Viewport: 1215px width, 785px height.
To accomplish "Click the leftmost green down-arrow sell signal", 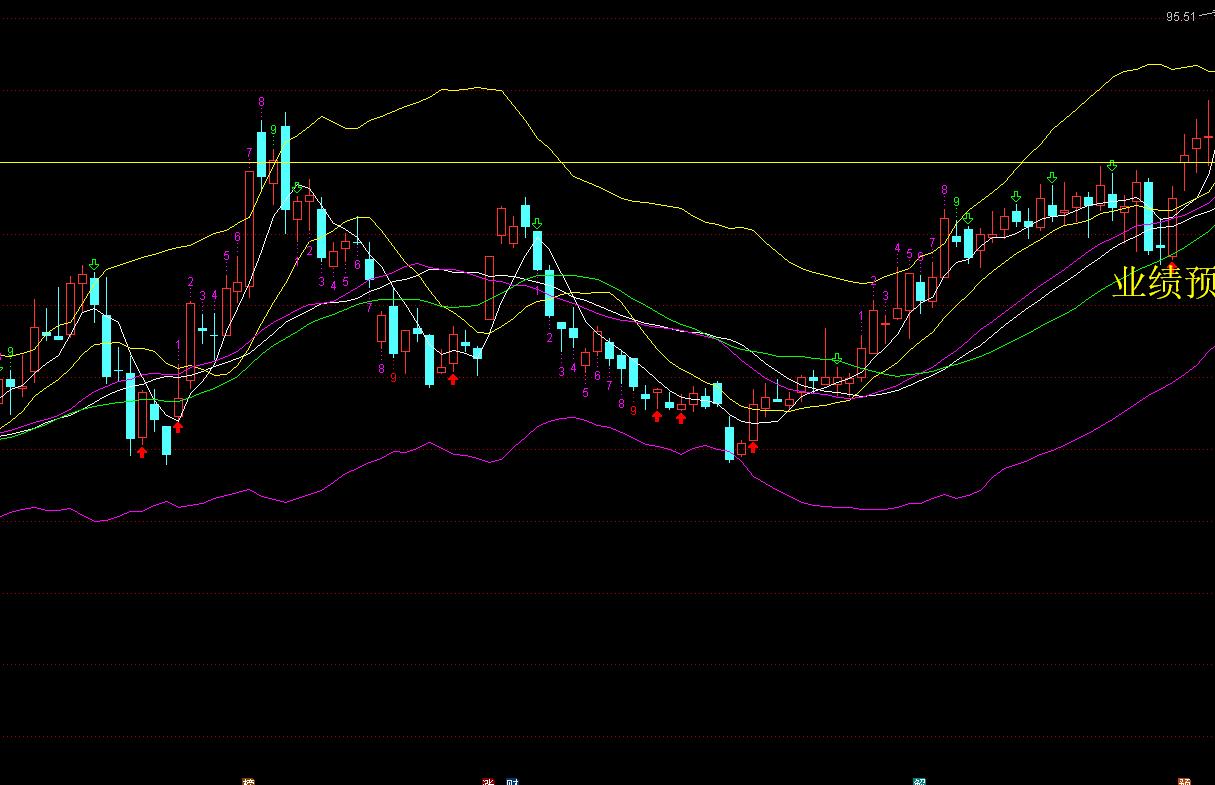I will [x=94, y=265].
